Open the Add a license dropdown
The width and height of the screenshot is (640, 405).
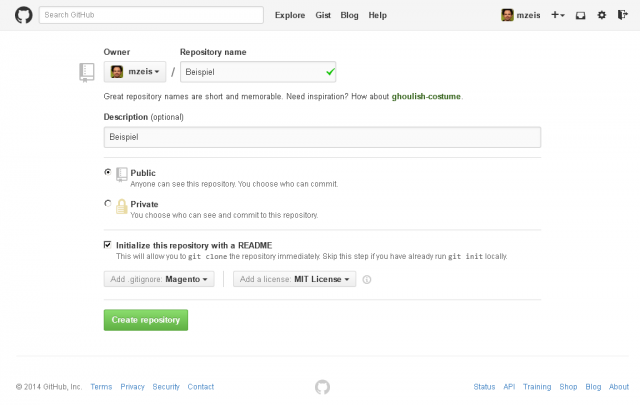point(294,279)
